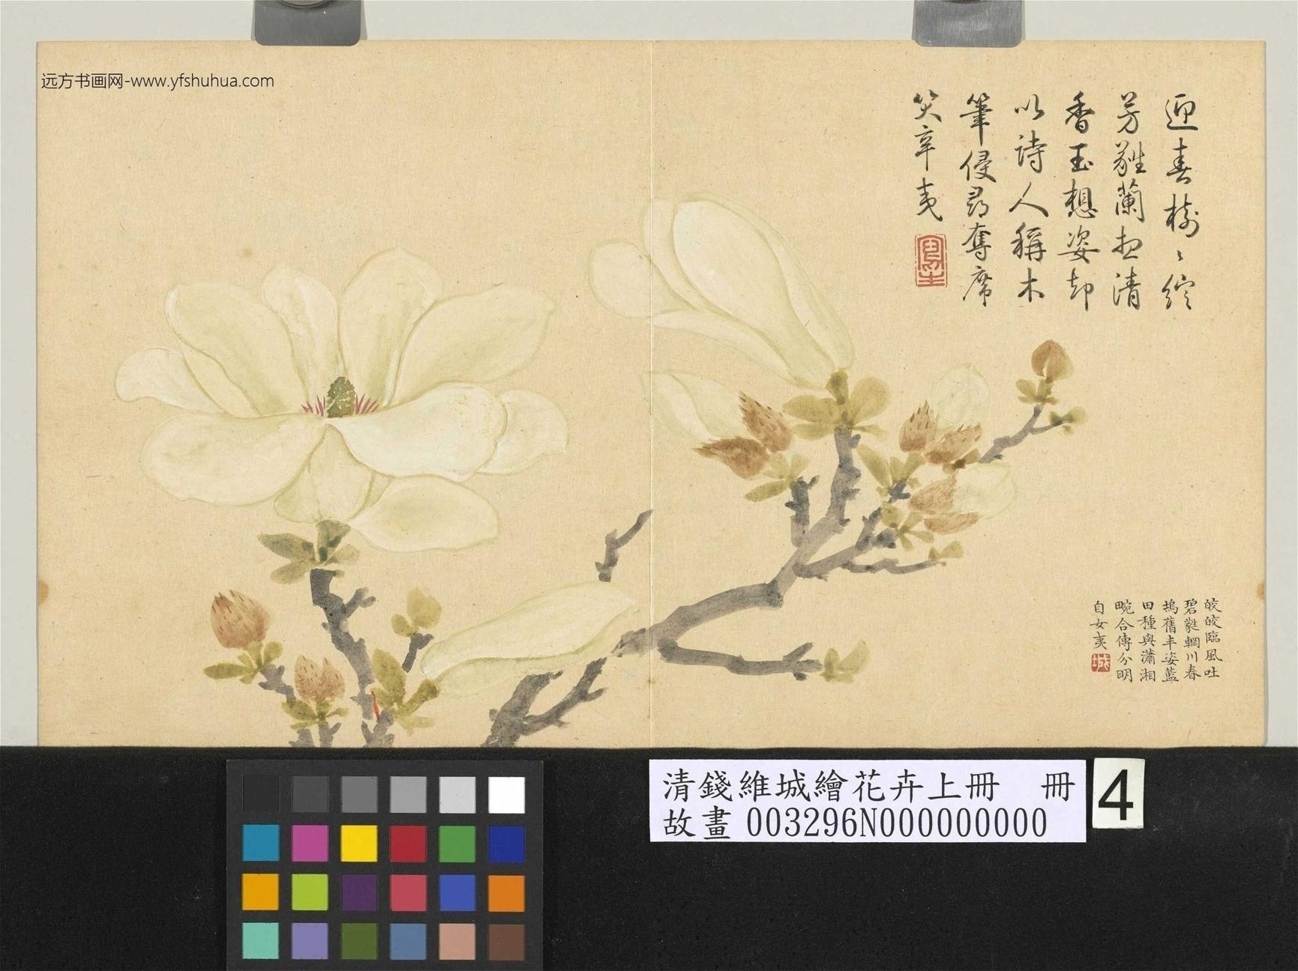The image size is (1298, 971).
Task: Click the large red seal below the calligraphy
Action: (x=930, y=260)
